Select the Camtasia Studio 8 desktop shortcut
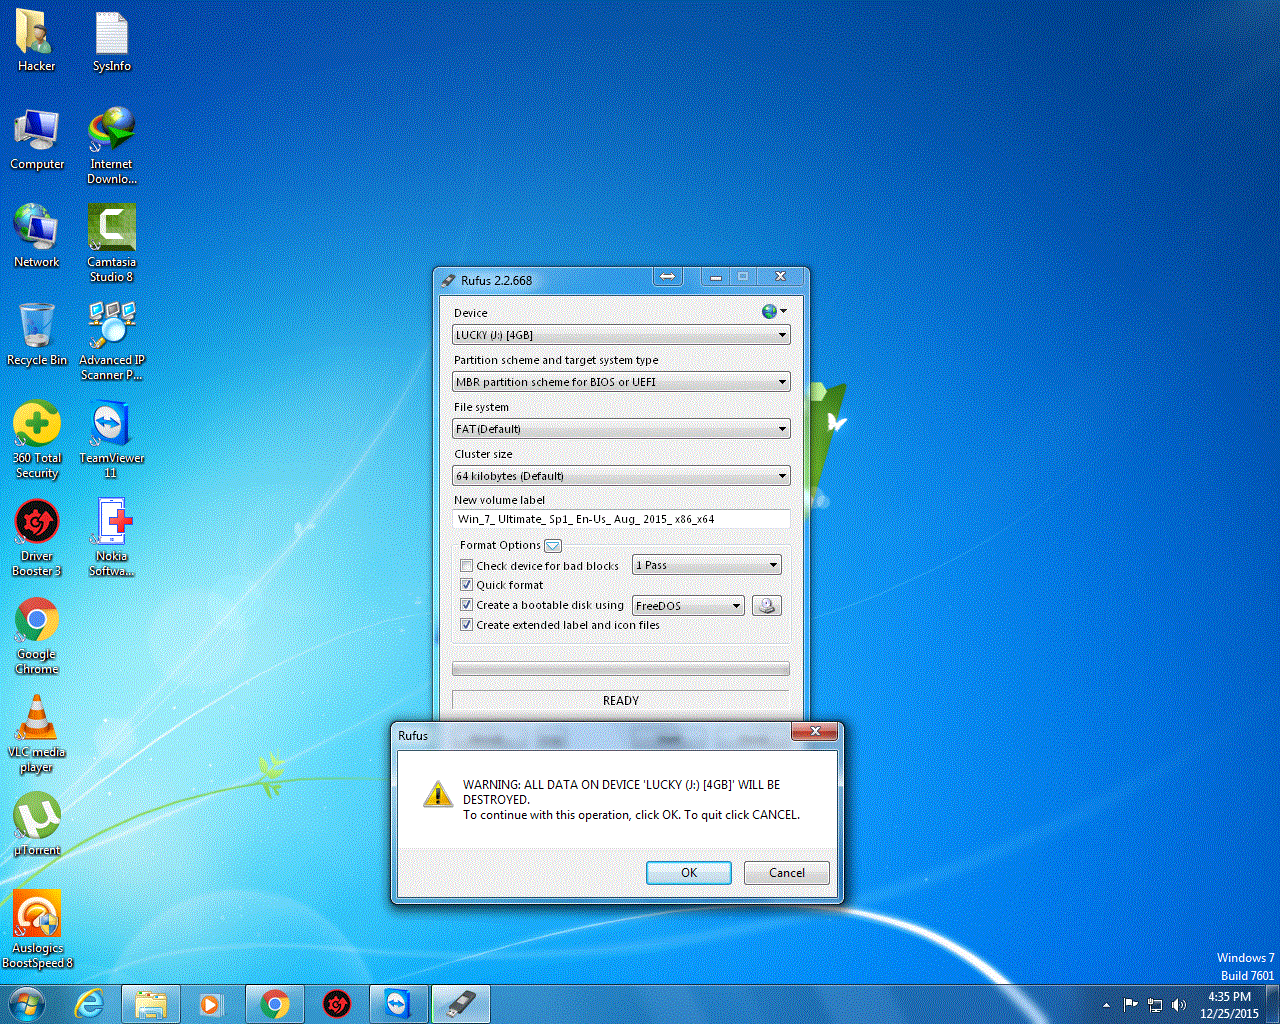 click(111, 244)
